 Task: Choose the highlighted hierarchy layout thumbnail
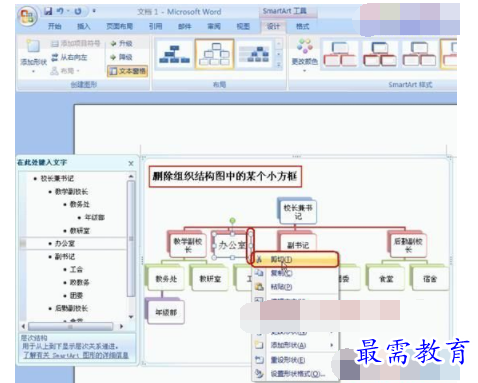[214, 54]
